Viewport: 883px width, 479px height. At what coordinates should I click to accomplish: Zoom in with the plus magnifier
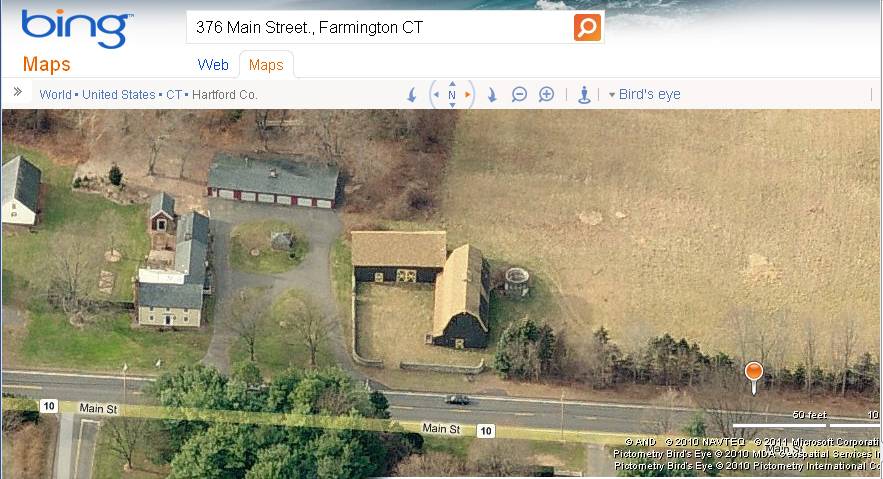pos(546,95)
